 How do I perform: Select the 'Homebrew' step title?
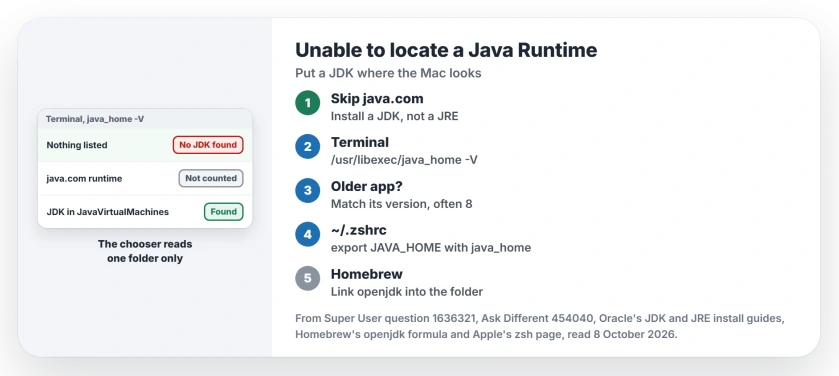point(367,274)
